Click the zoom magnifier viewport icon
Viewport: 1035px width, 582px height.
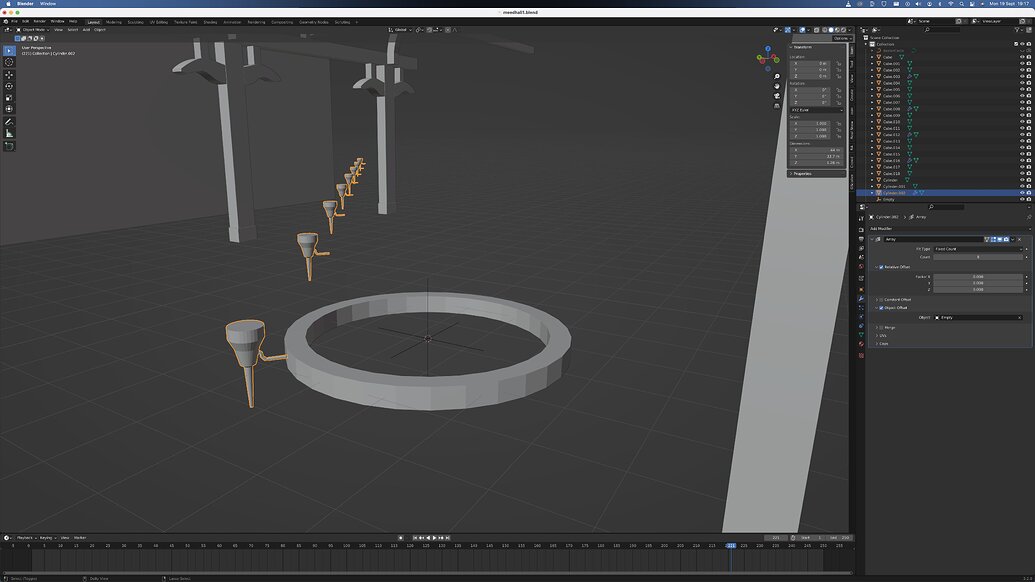tap(777, 77)
